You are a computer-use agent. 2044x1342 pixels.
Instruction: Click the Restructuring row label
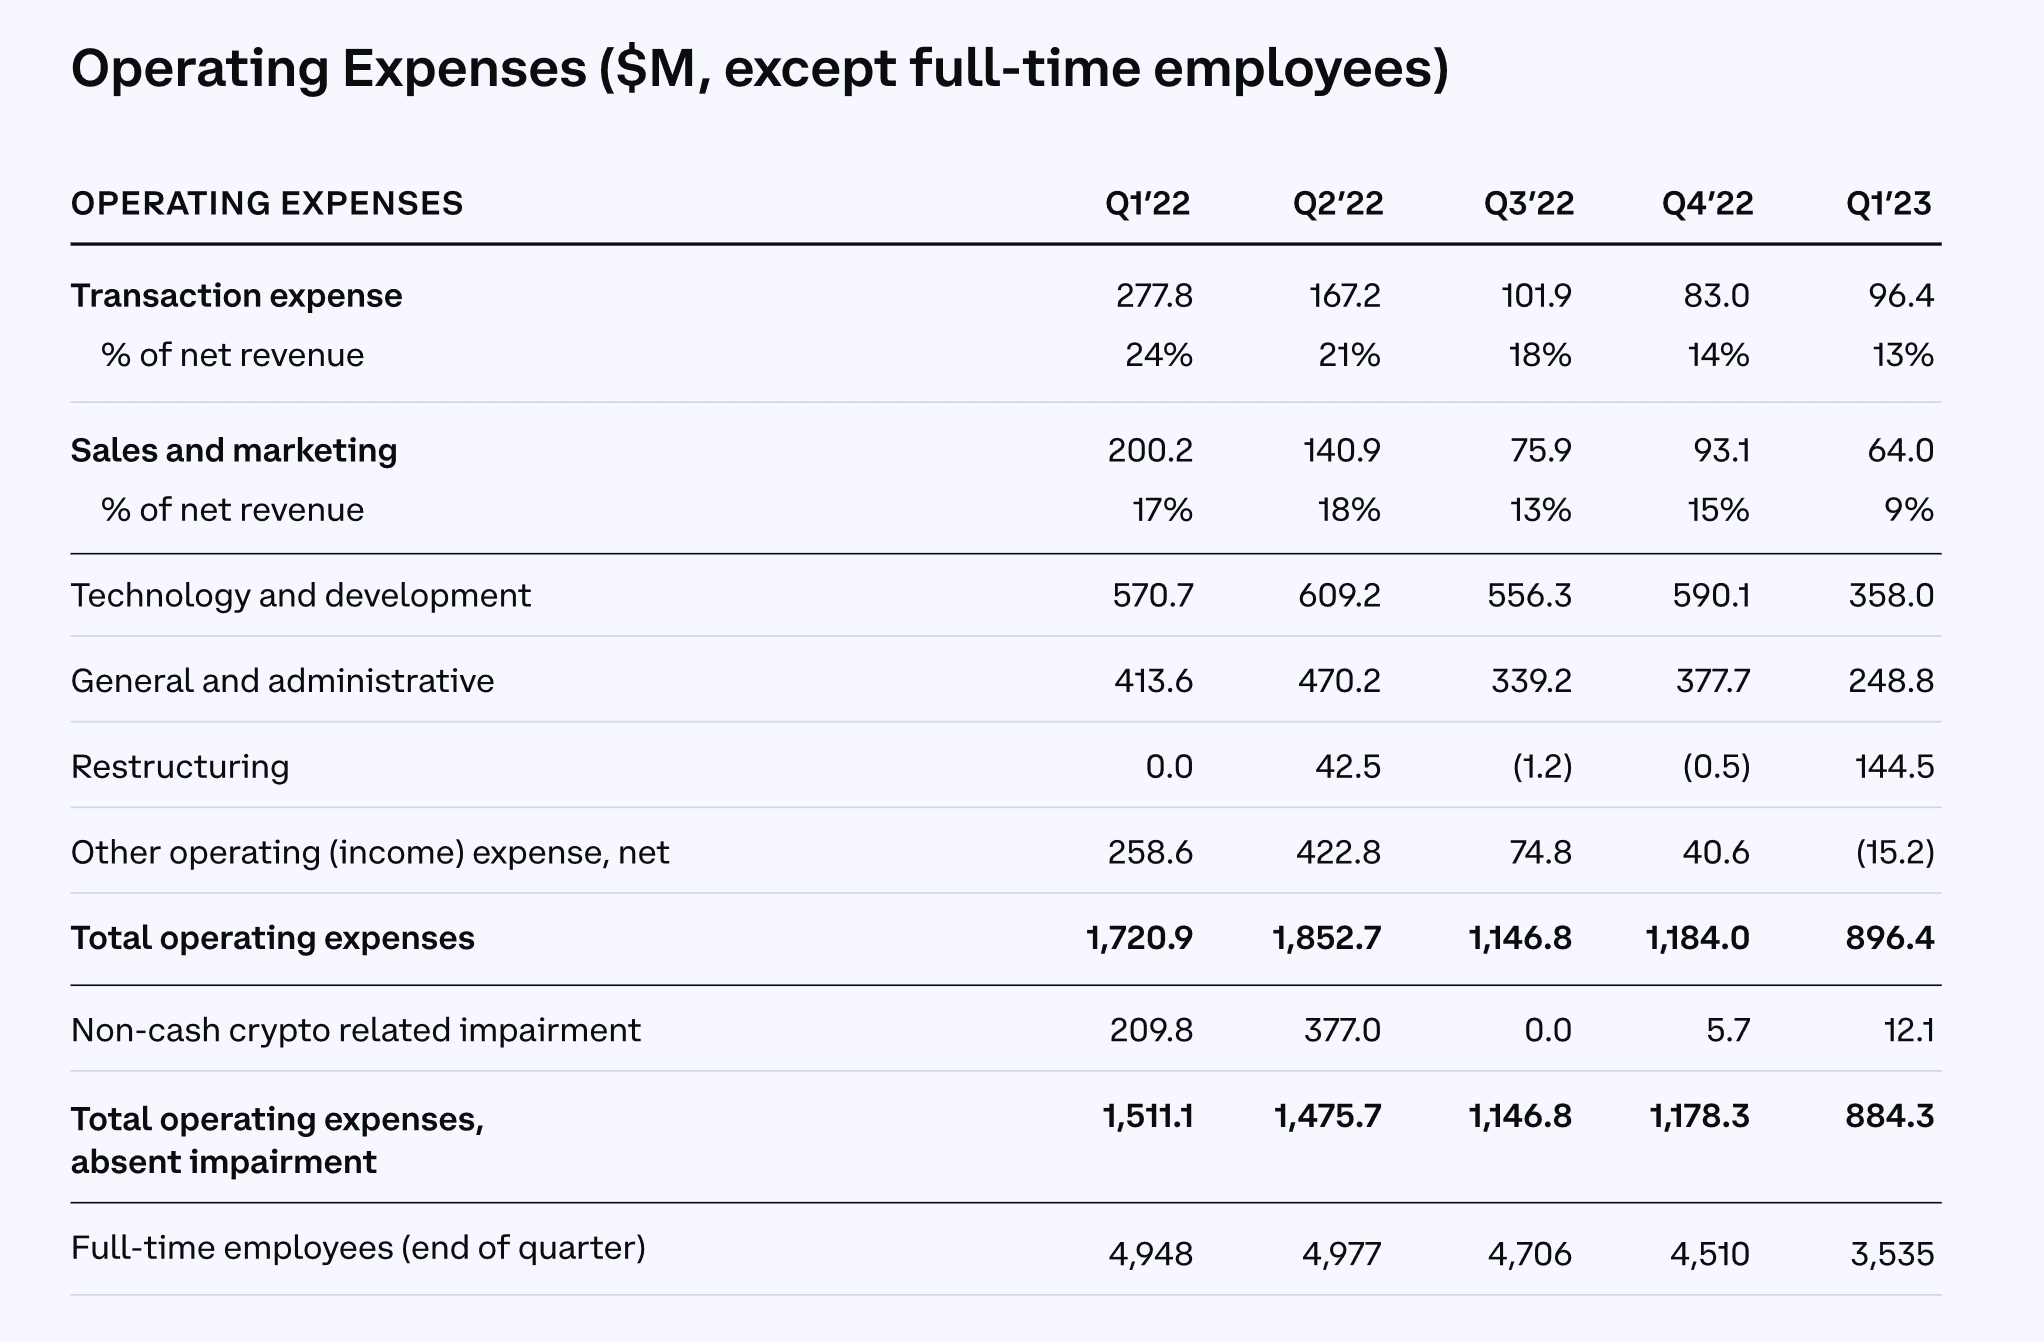pyautogui.click(x=180, y=767)
